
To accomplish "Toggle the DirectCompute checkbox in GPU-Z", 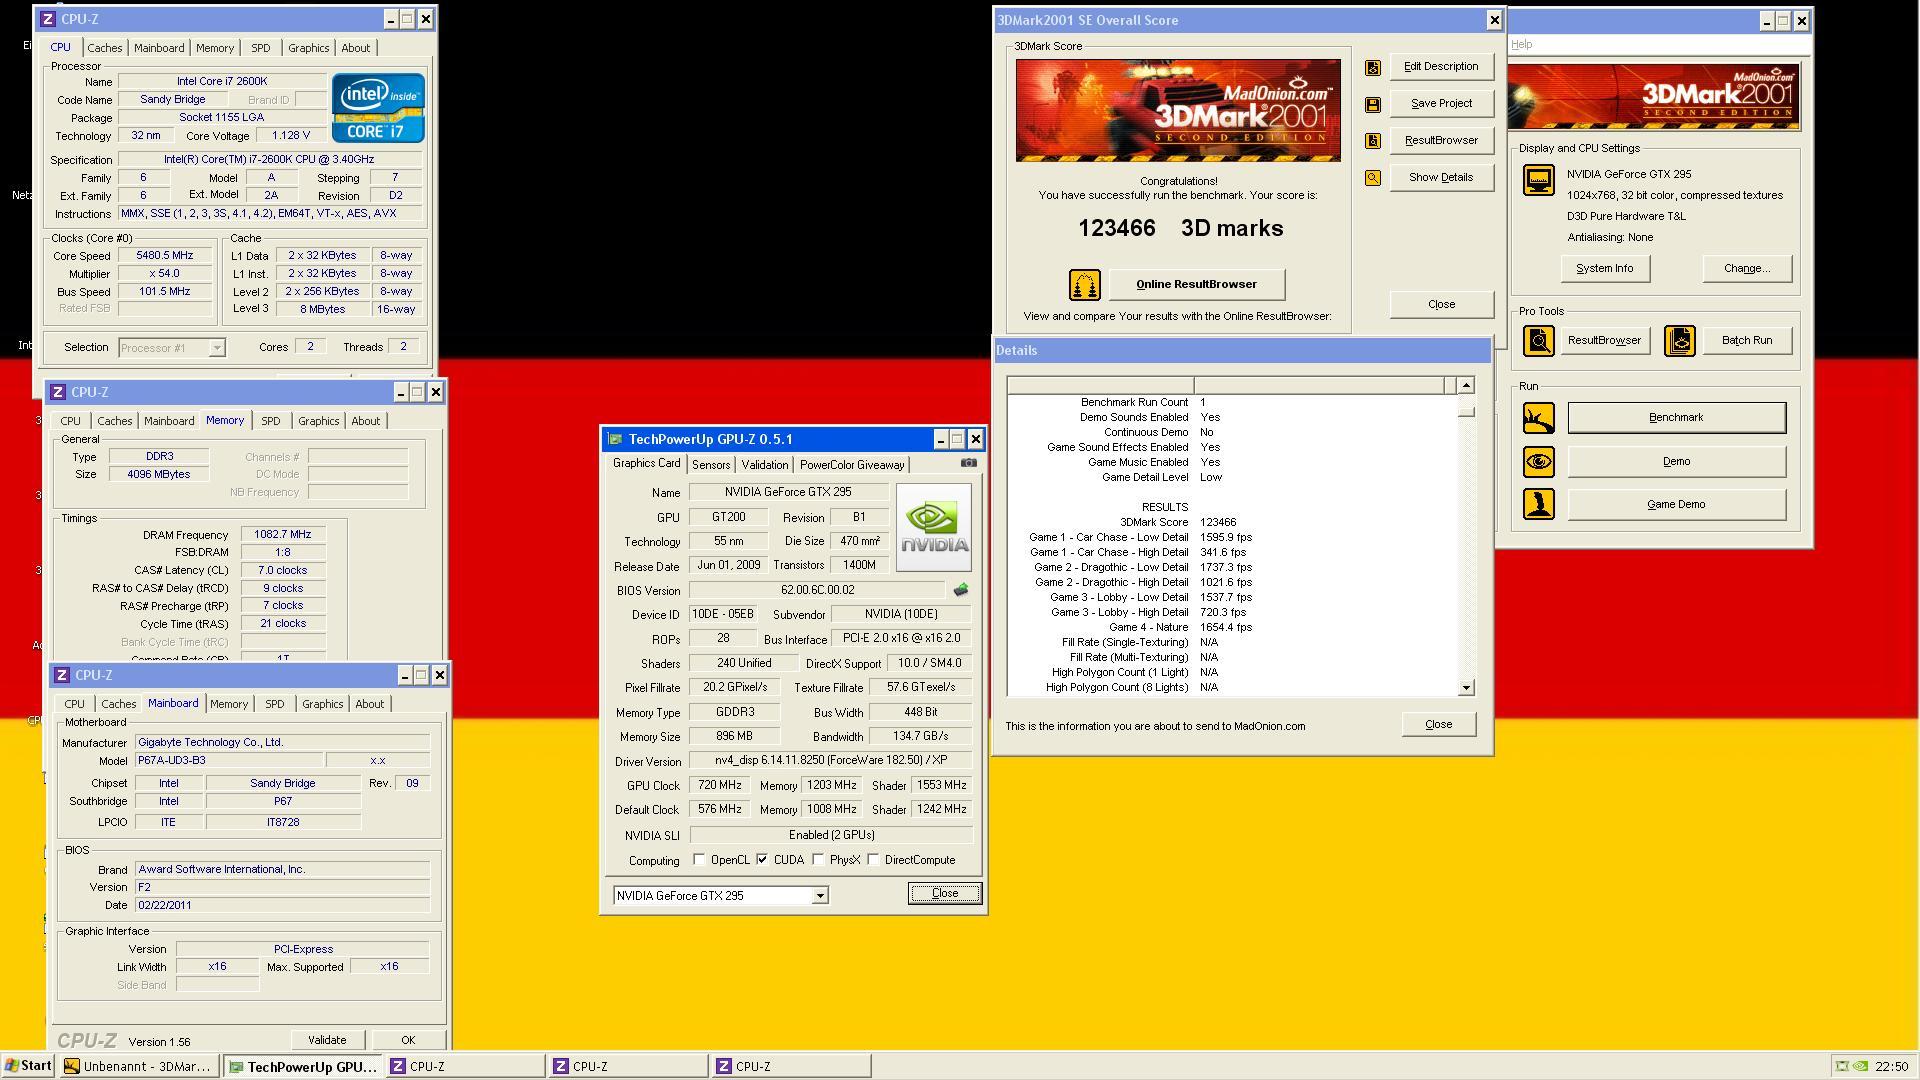I will coord(873,860).
